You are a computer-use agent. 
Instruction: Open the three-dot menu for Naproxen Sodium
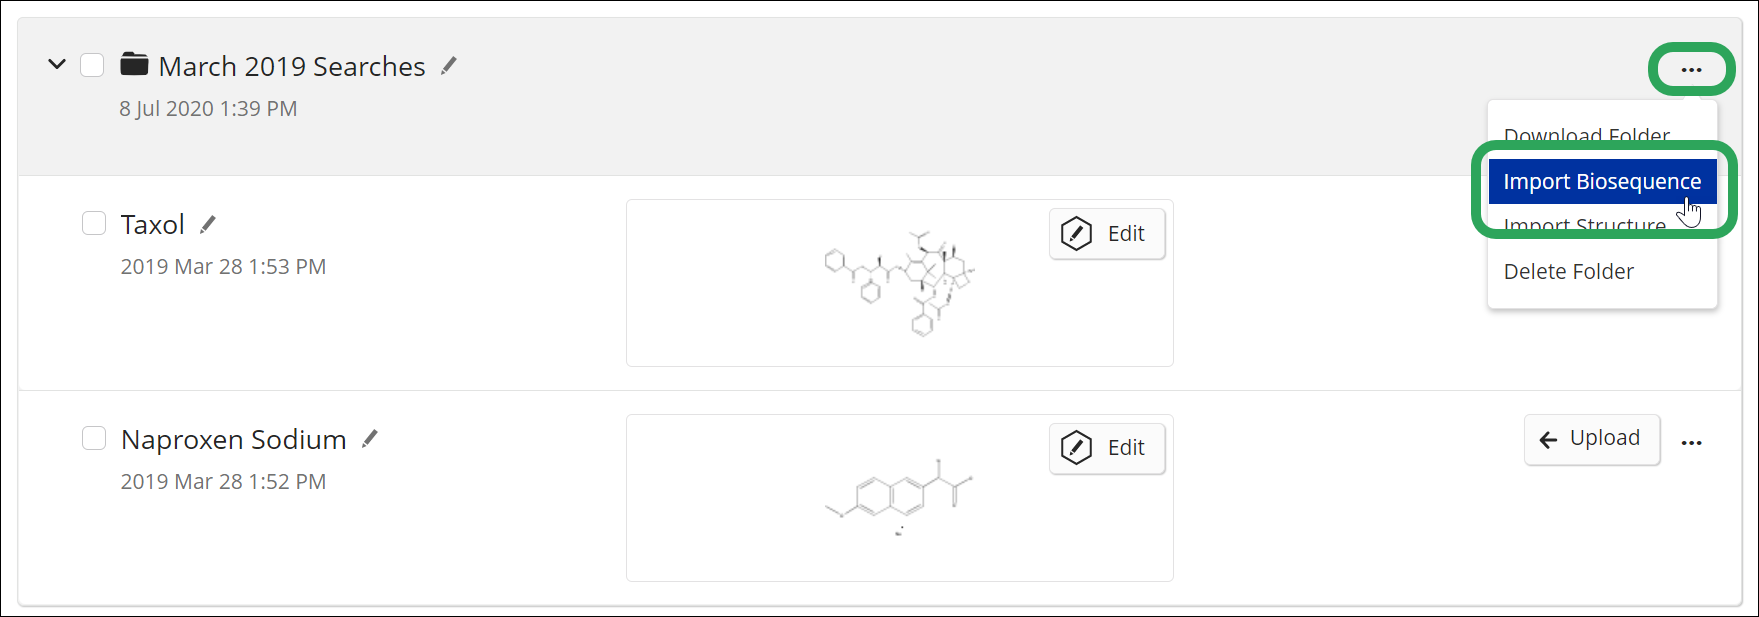pyautogui.click(x=1692, y=443)
